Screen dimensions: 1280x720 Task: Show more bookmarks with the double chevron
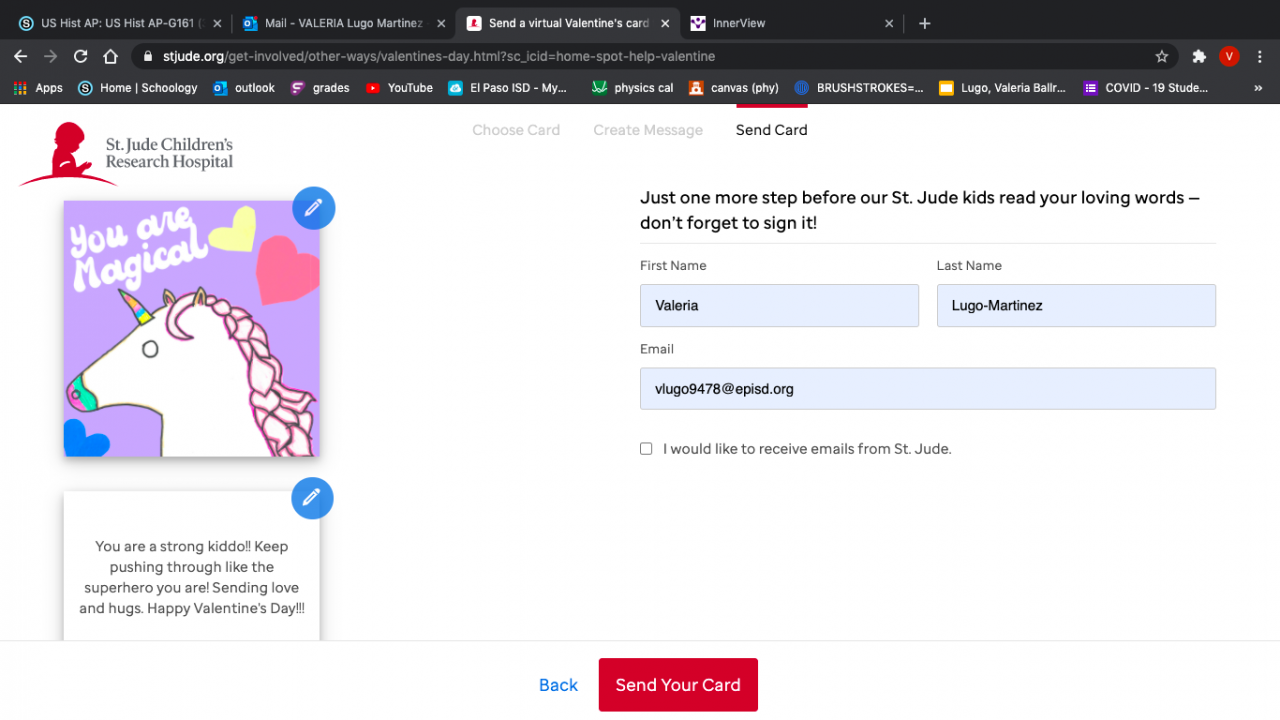(1258, 88)
